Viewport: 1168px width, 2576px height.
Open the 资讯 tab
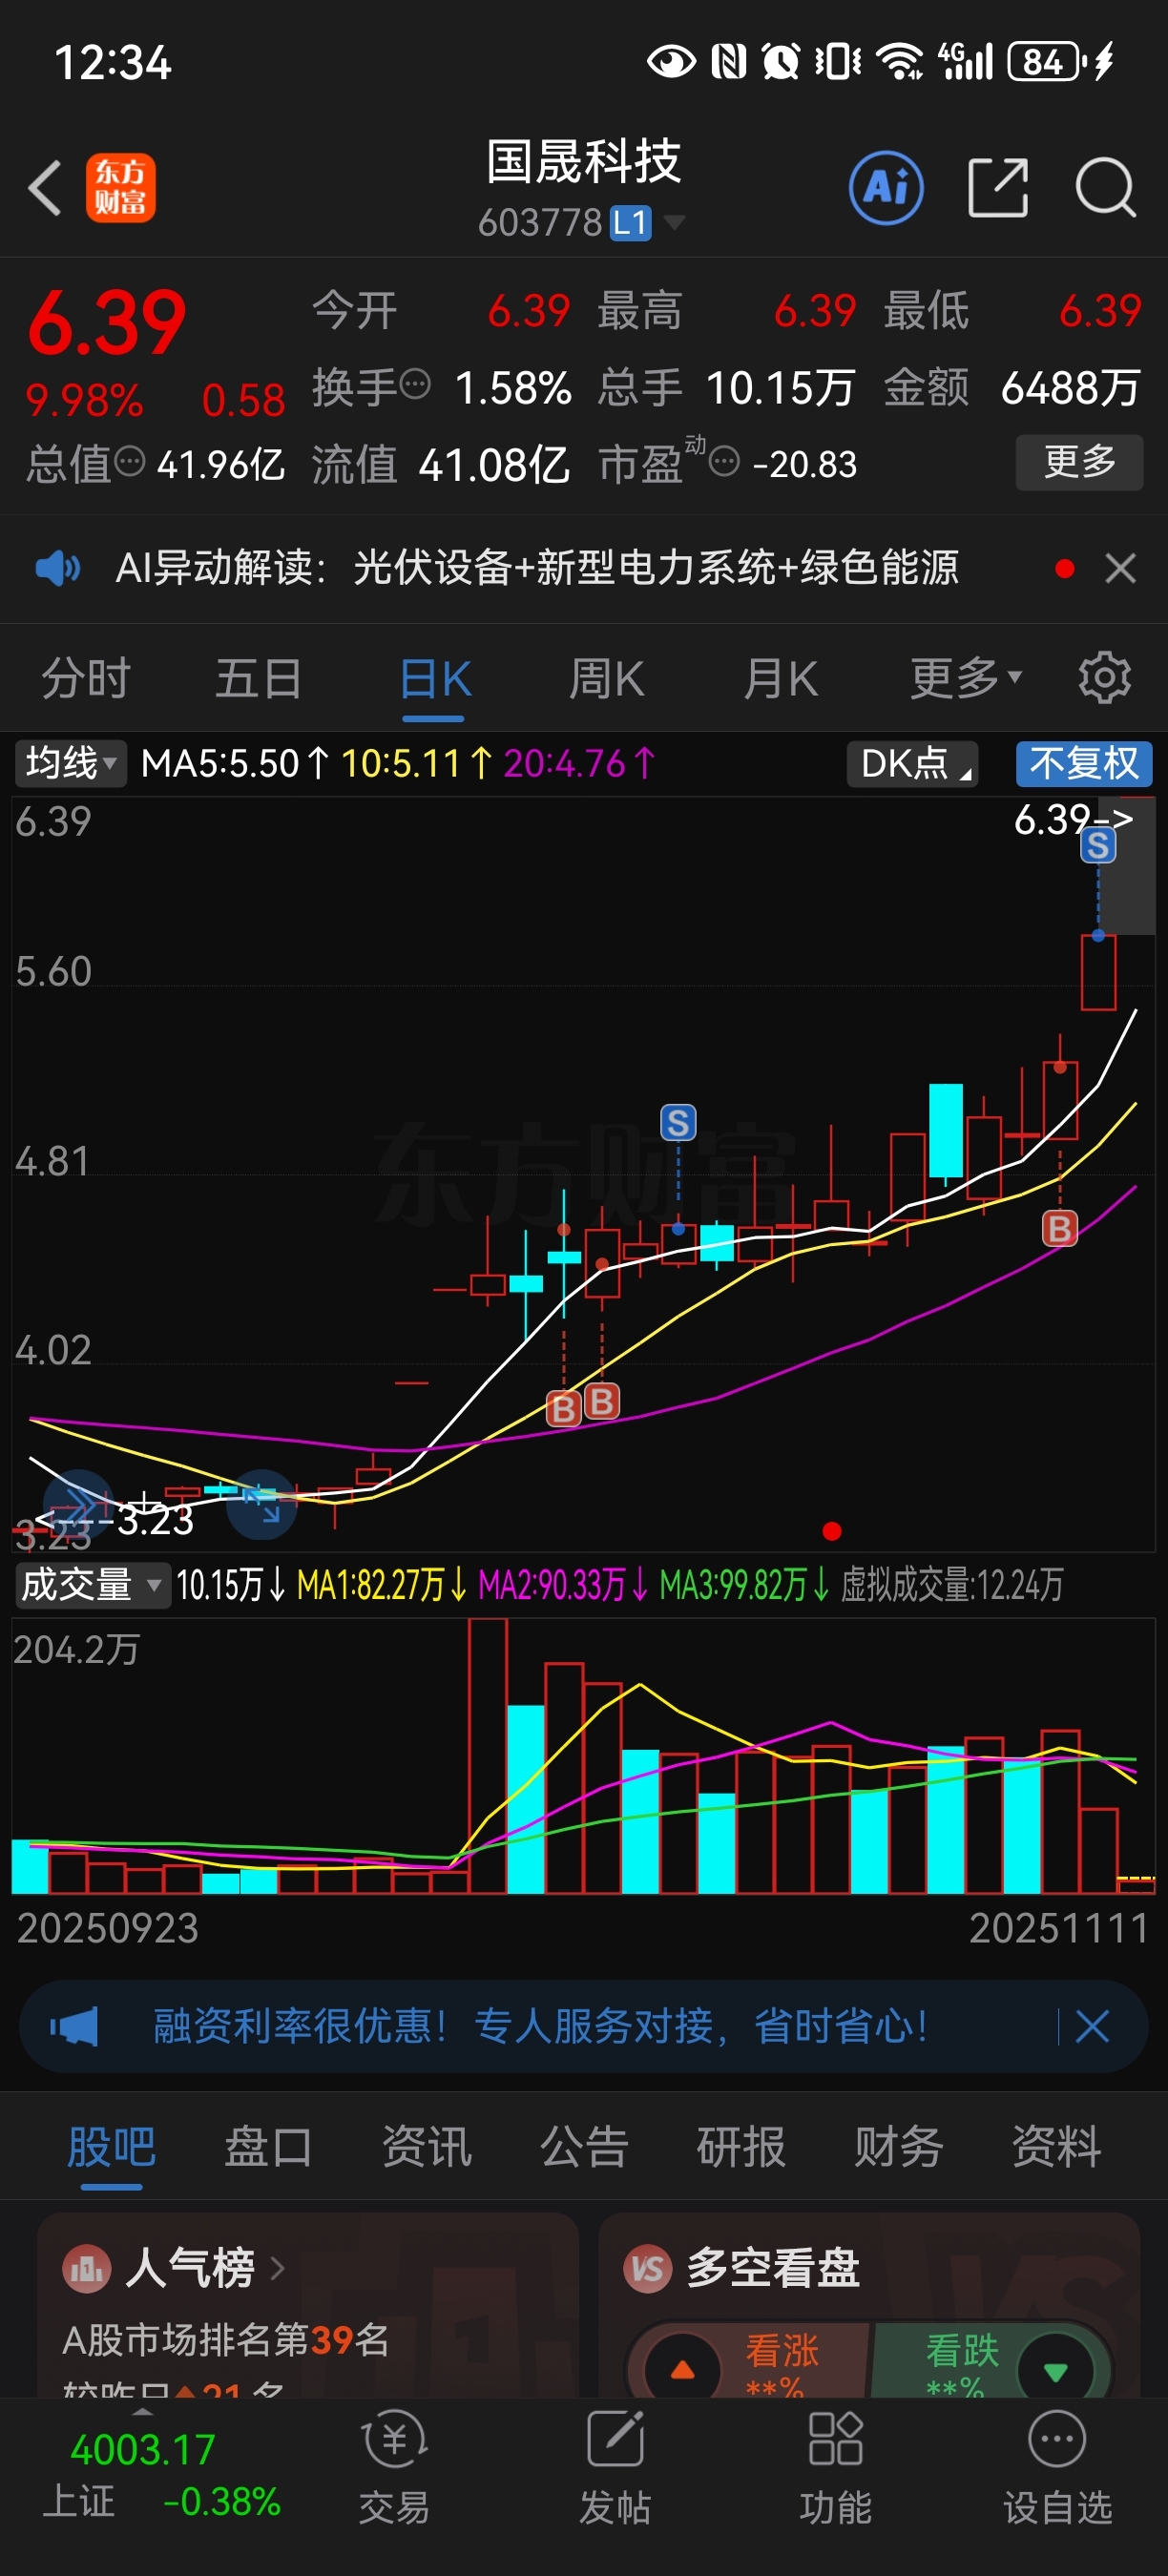pyautogui.click(x=426, y=2146)
